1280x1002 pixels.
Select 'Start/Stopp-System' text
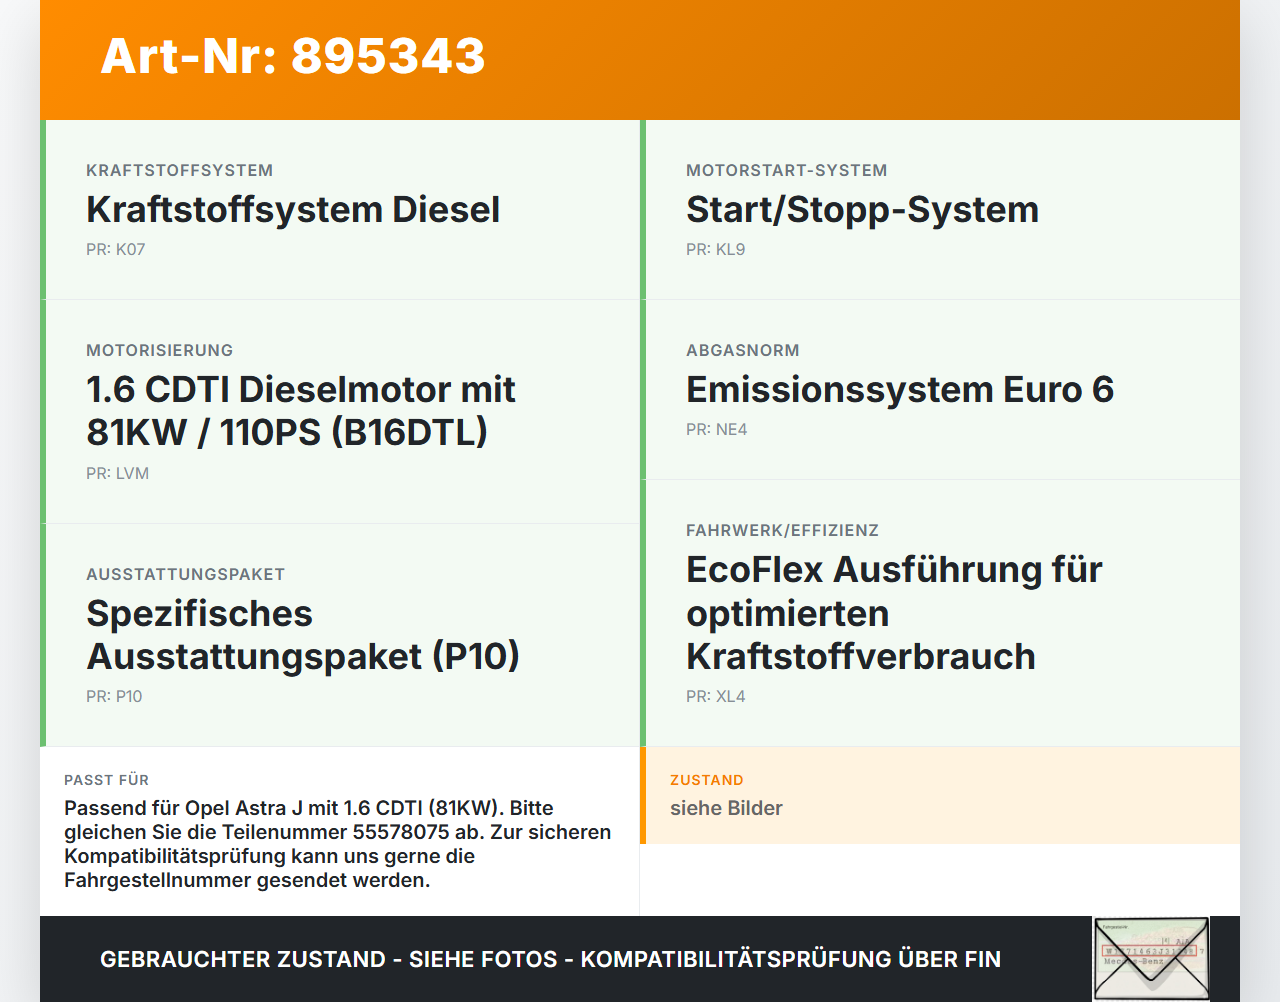(x=863, y=210)
